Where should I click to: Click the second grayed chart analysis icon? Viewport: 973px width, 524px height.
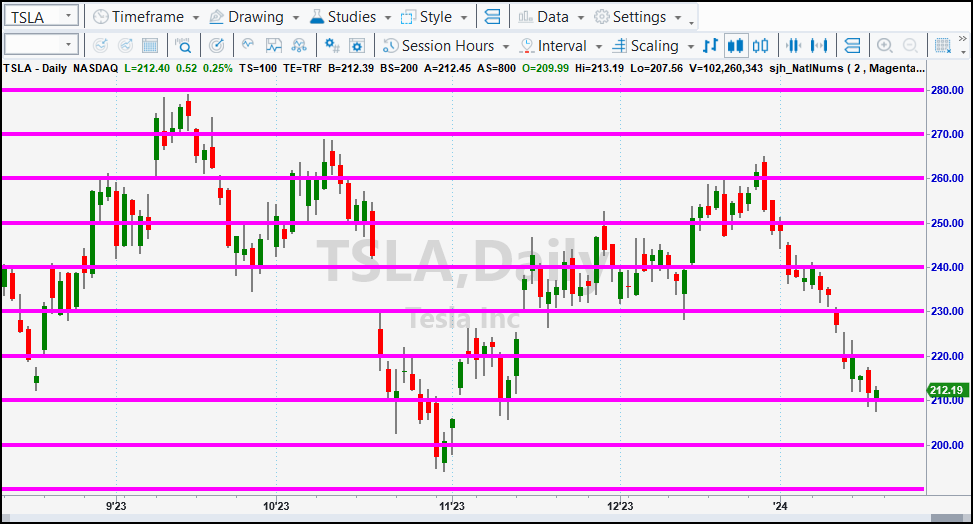[125, 45]
